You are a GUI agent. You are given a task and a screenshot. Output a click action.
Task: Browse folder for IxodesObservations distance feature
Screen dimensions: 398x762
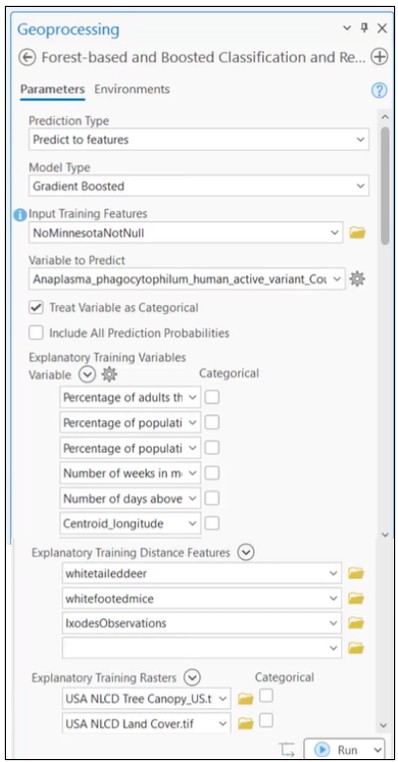[x=356, y=623]
